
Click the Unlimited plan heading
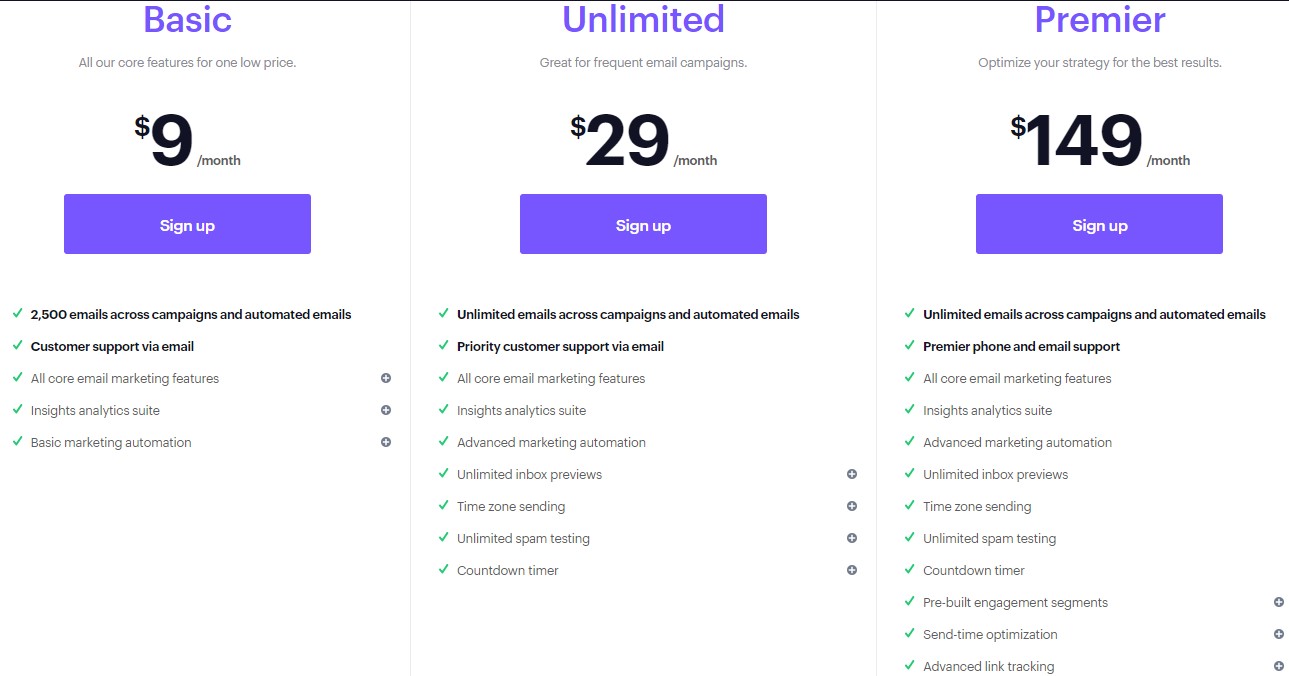coord(643,19)
